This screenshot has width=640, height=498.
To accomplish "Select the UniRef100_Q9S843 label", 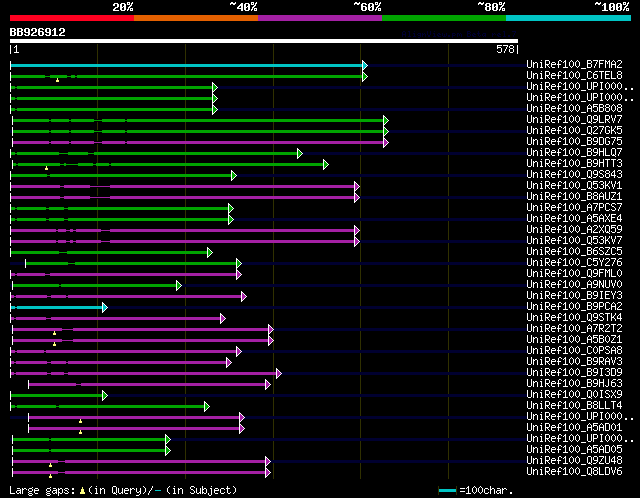I will 574,175.
